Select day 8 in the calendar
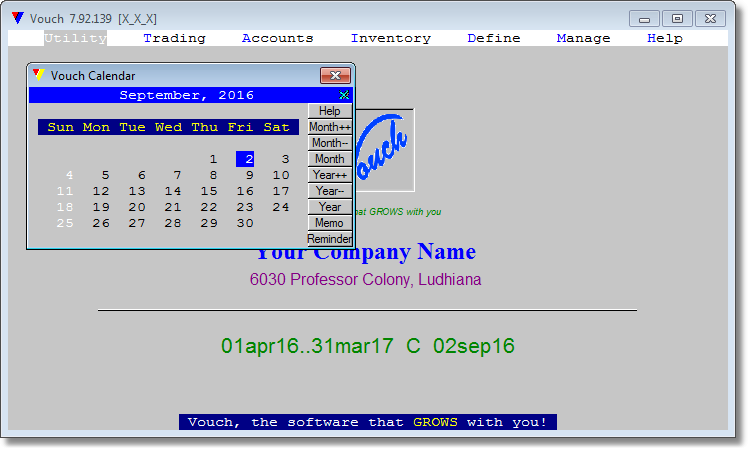Screen dimensions: 748x450 [213, 175]
